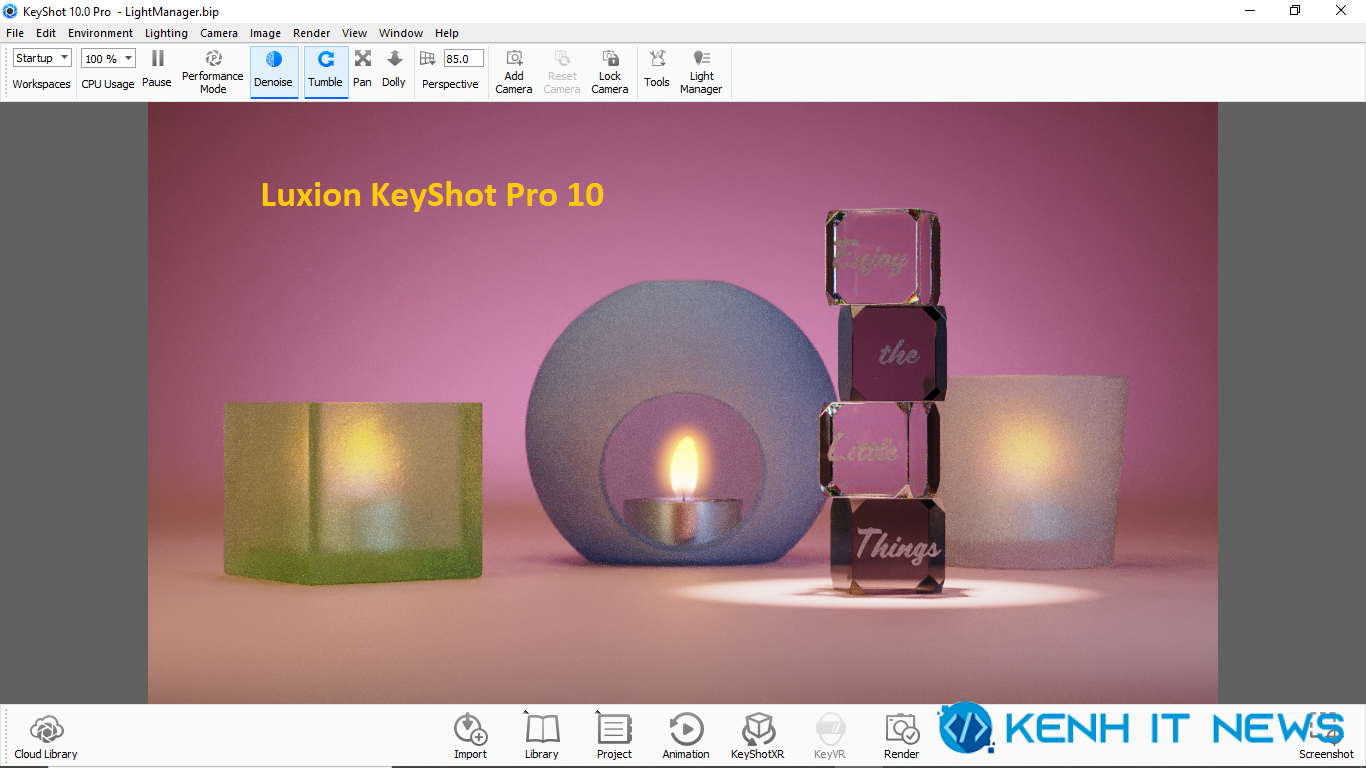Open the Render menu
Viewport: 1366px width, 768px height.
click(312, 33)
